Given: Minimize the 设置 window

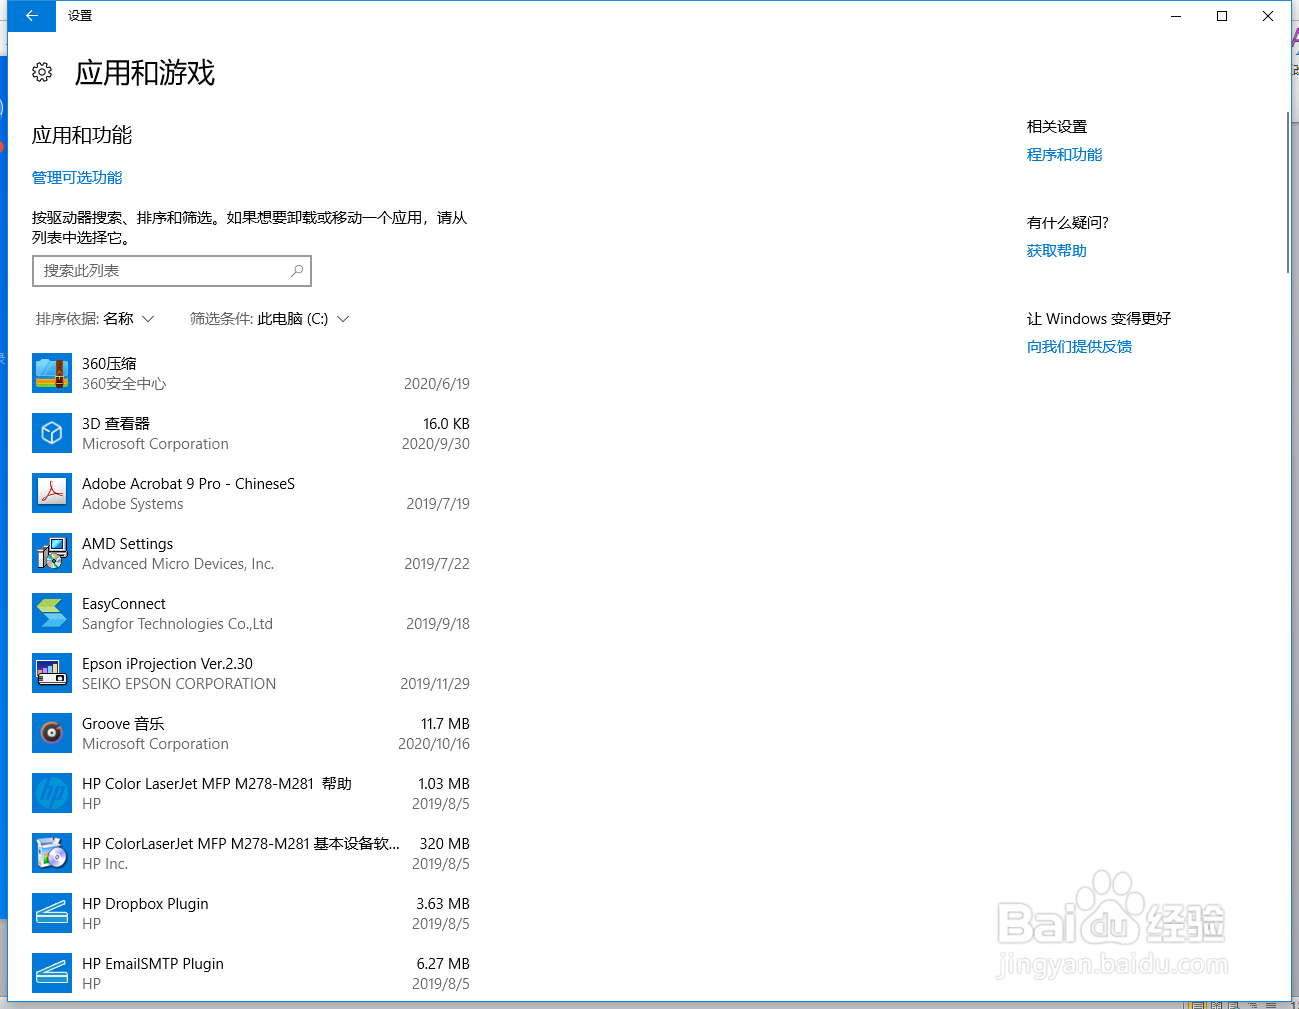Looking at the screenshot, I should 1176,16.
